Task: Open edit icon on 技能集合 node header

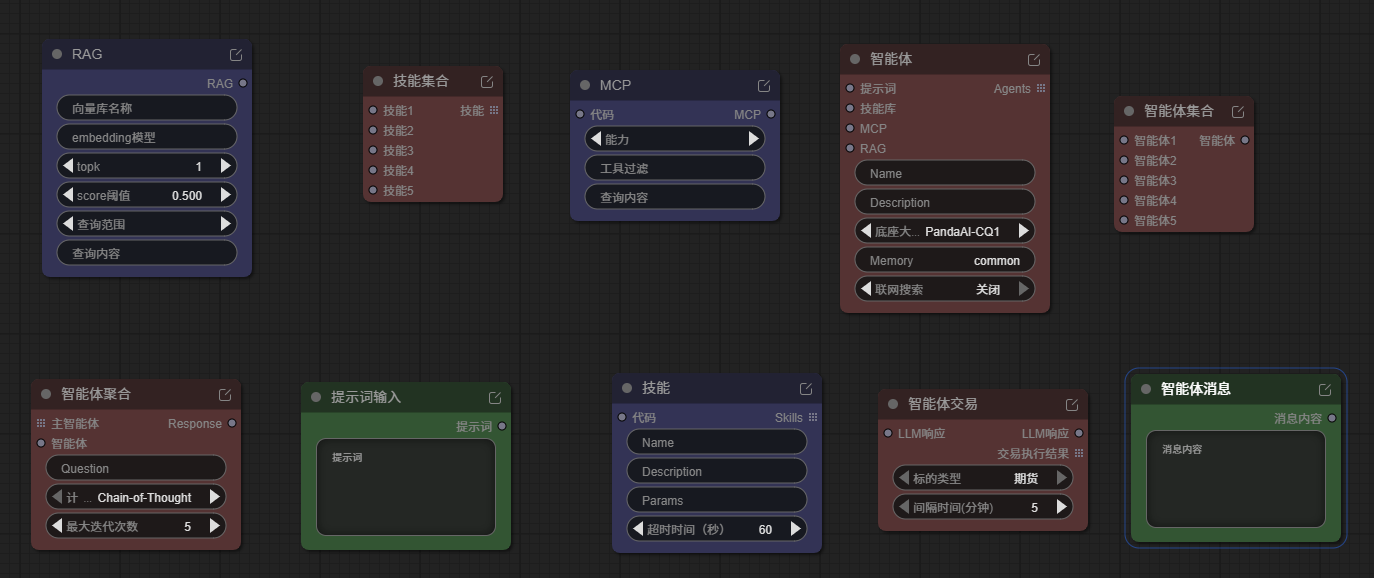Action: pos(487,81)
